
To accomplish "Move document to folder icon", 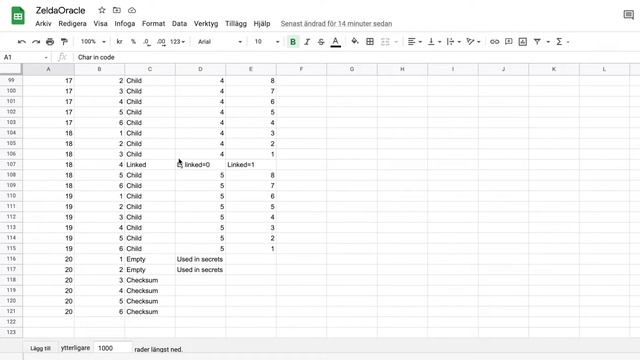I will click(x=117, y=10).
